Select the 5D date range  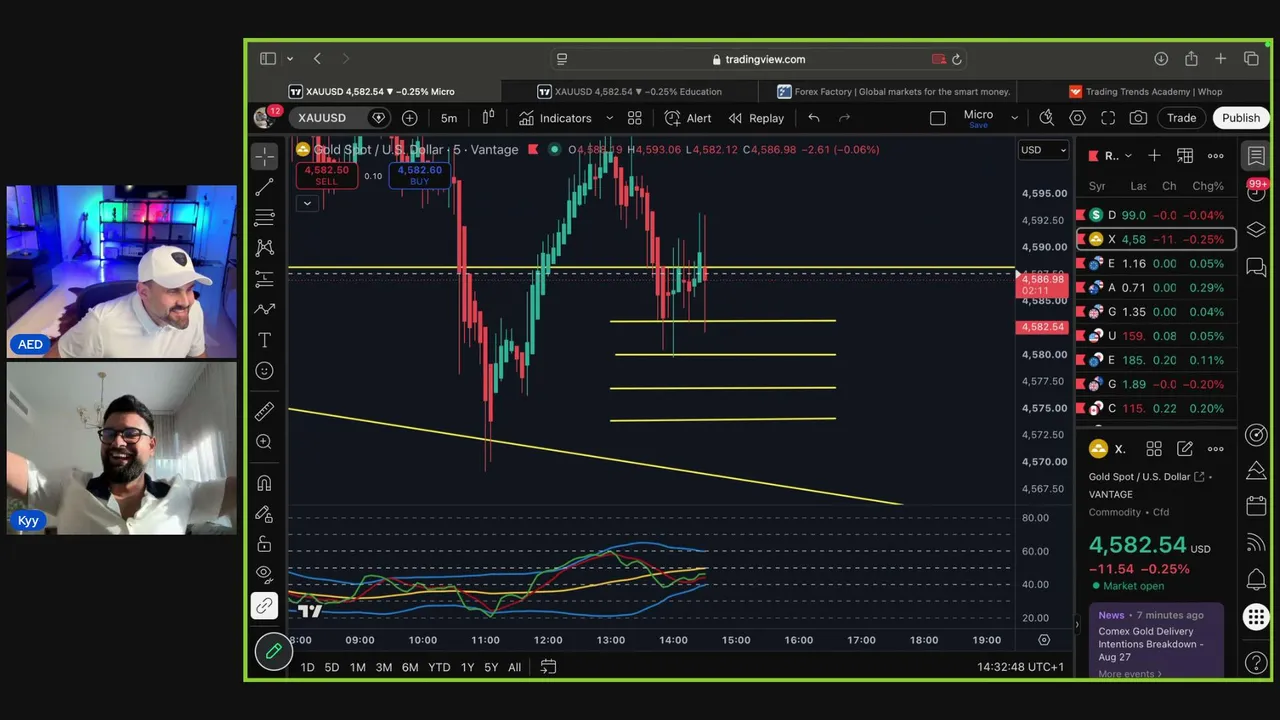(332, 667)
